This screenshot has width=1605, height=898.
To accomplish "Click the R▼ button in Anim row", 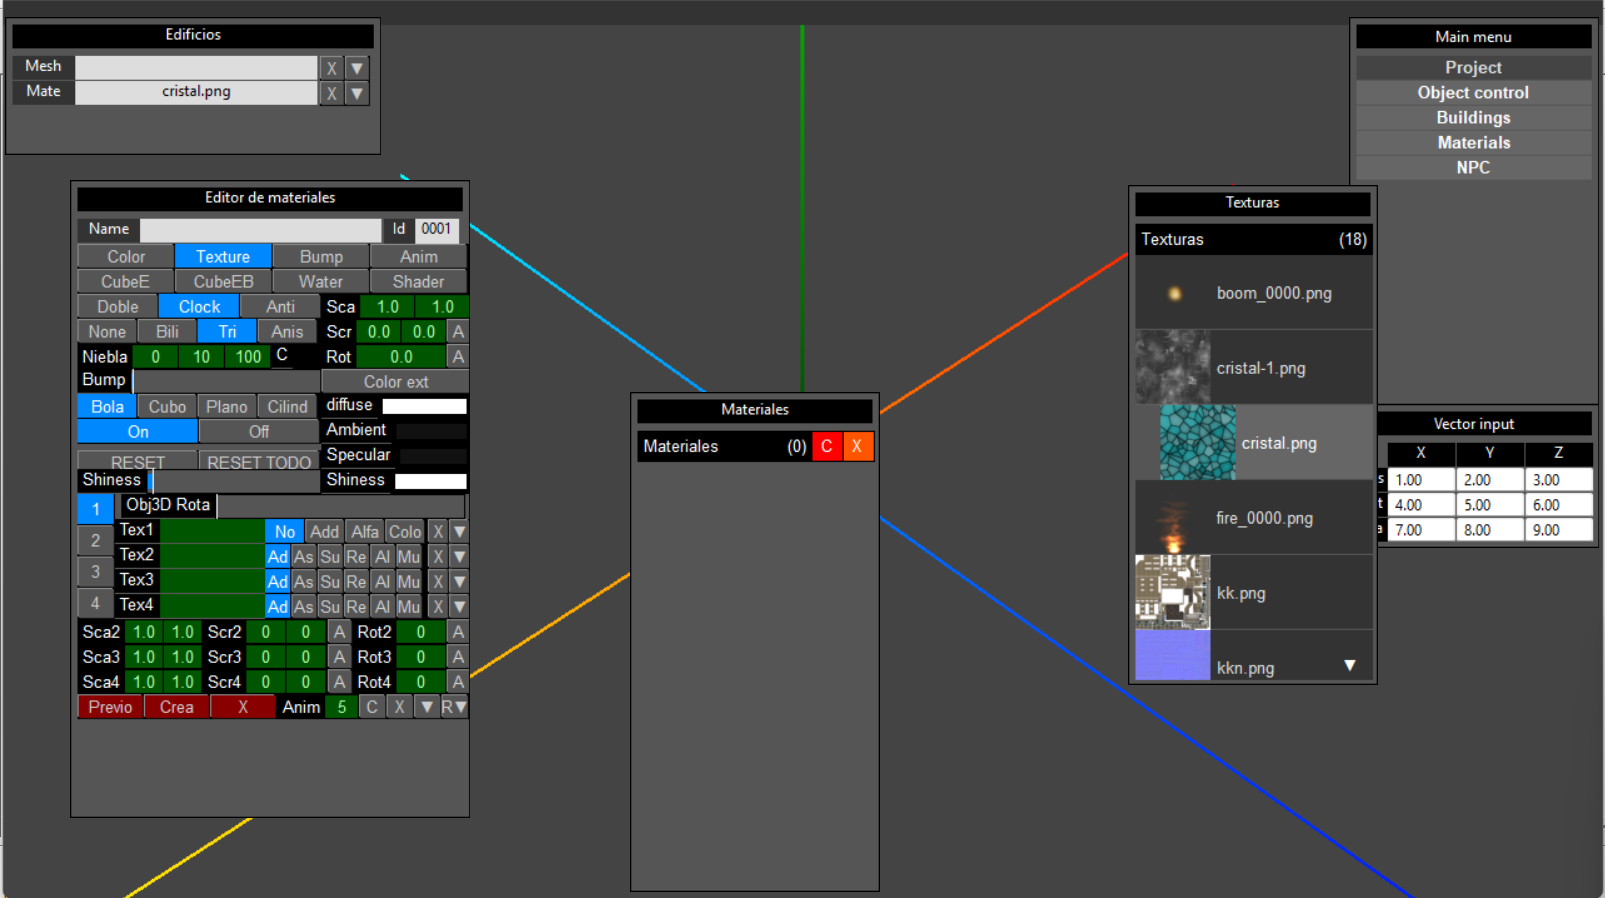I will pyautogui.click(x=454, y=707).
